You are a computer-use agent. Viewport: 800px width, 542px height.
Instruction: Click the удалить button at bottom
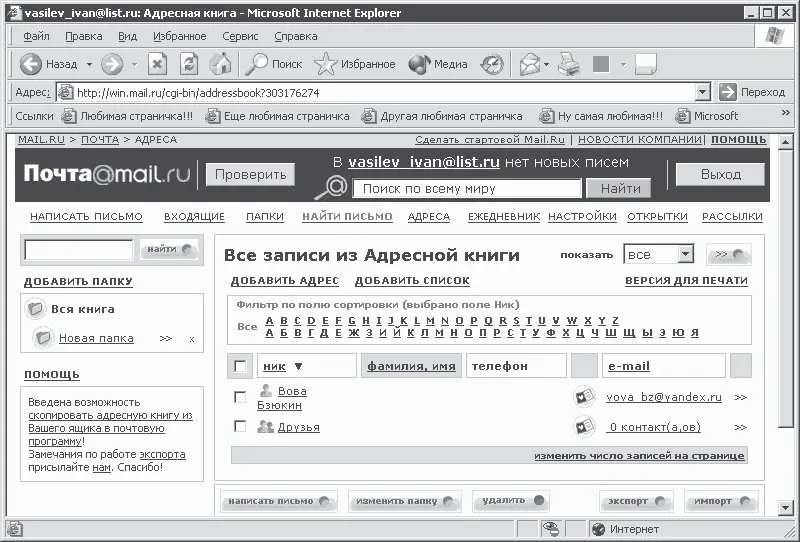511,501
